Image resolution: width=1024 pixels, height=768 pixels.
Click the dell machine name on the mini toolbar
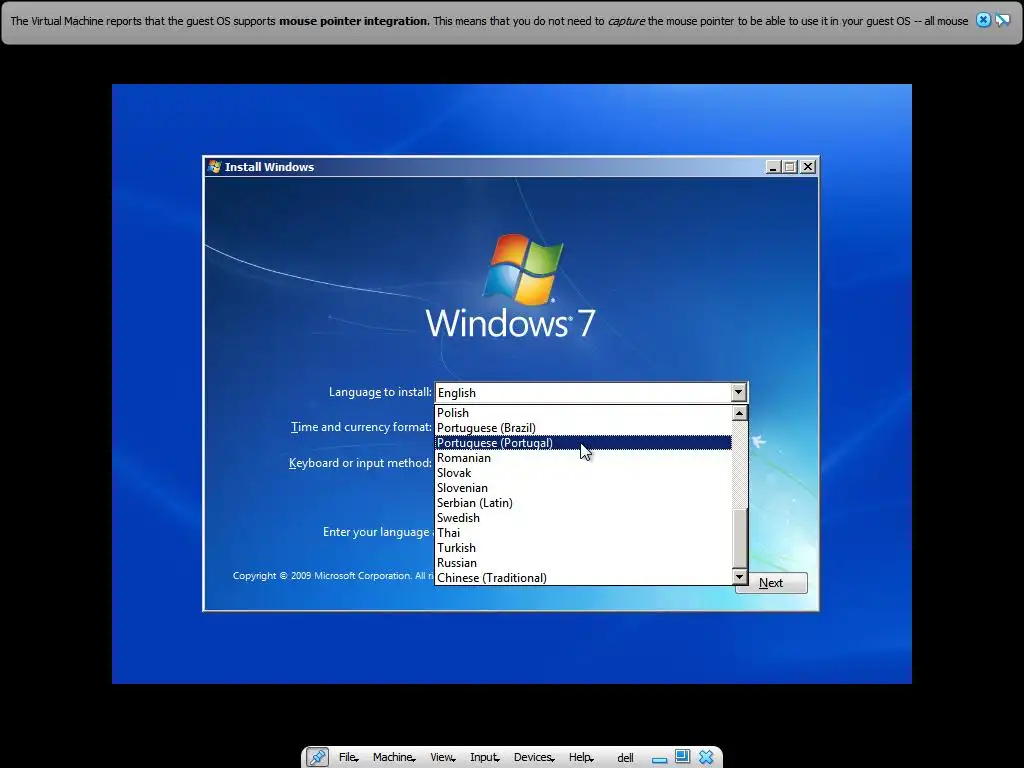[x=626, y=758]
